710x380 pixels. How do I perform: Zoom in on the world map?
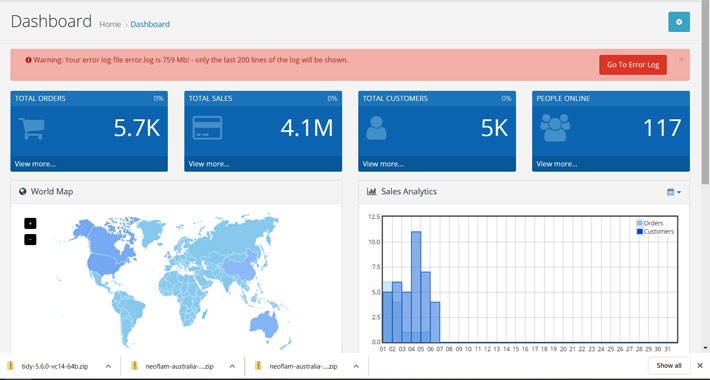30,223
